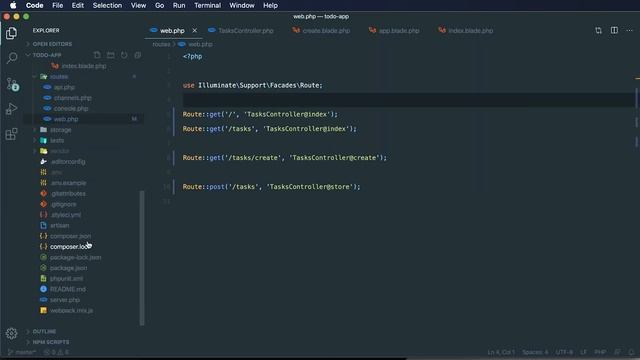Open the Go menu

[160, 5]
